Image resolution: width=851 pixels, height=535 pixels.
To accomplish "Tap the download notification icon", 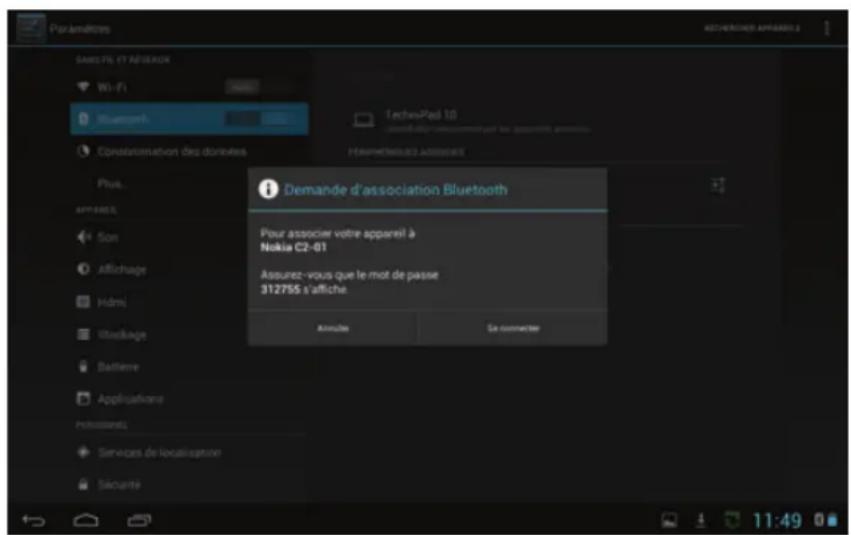I will [x=701, y=520].
